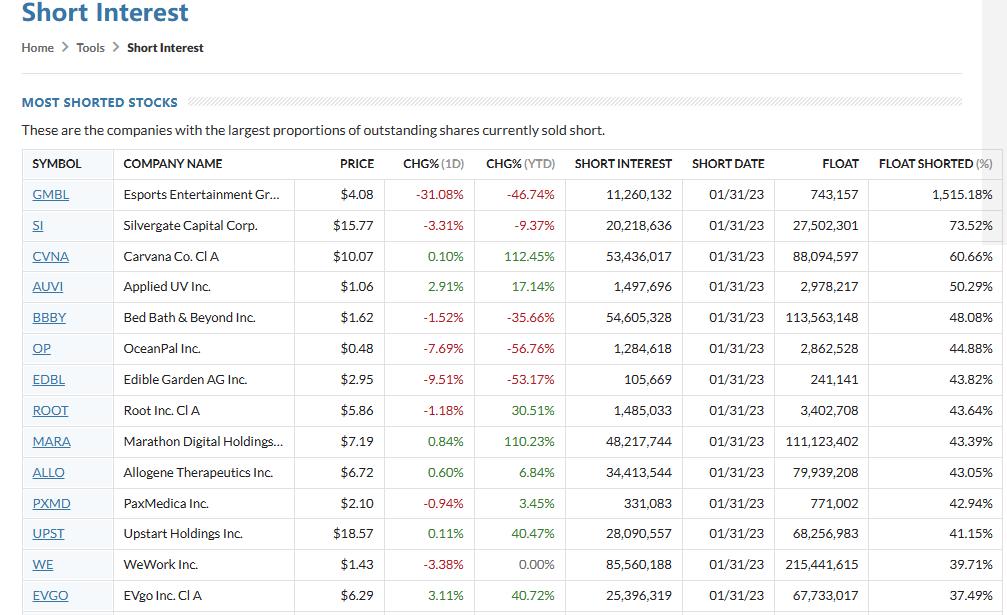This screenshot has height=615, width=1007.
Task: Open the EVGO ticker link
Action: 50,595
